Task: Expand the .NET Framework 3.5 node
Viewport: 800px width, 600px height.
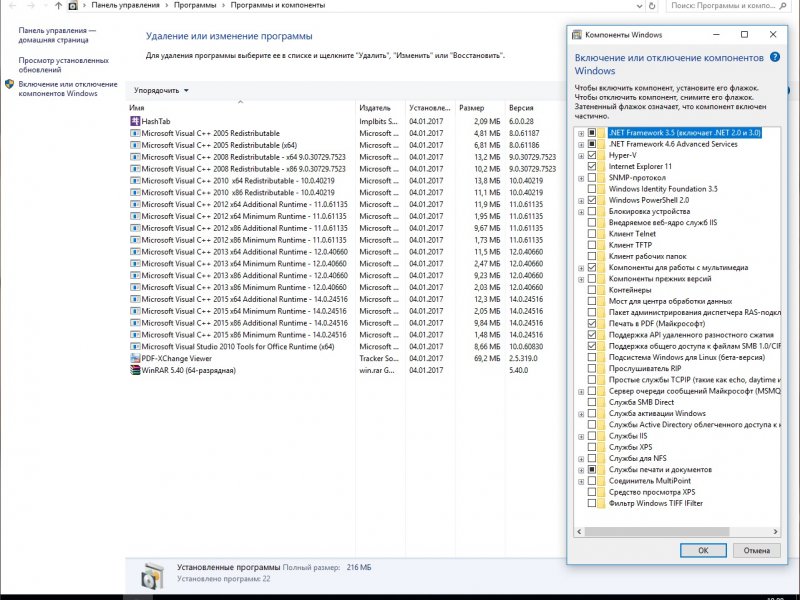Action: 581,133
